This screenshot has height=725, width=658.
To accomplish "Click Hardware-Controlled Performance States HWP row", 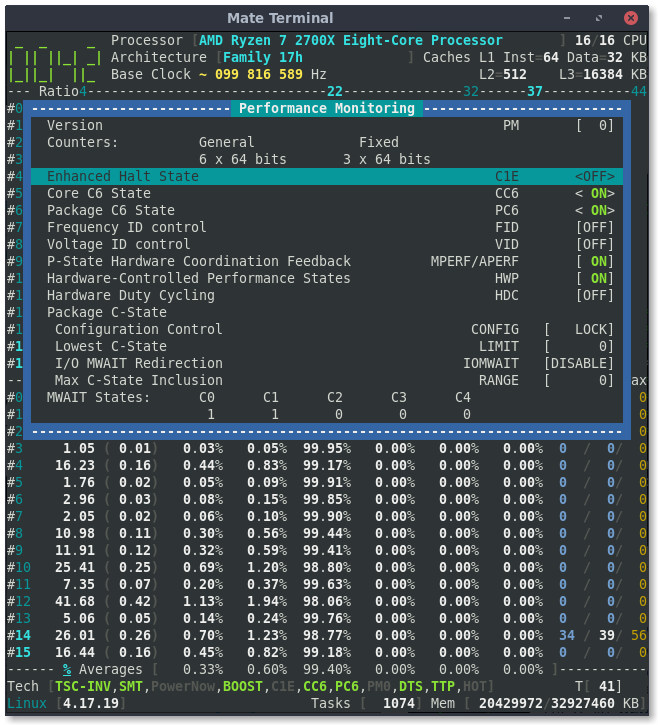I will (x=326, y=278).
